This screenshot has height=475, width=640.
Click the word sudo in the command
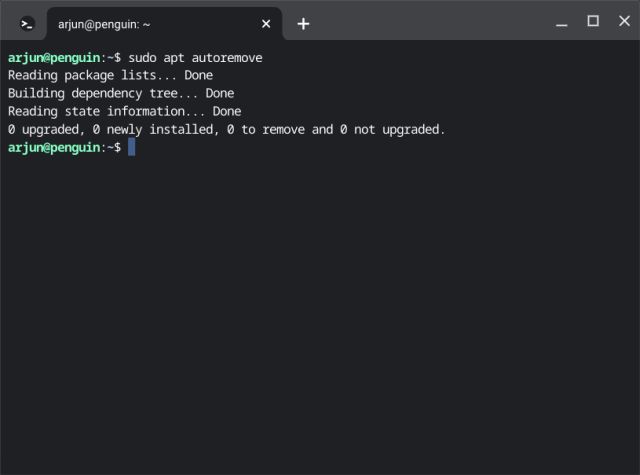click(142, 57)
